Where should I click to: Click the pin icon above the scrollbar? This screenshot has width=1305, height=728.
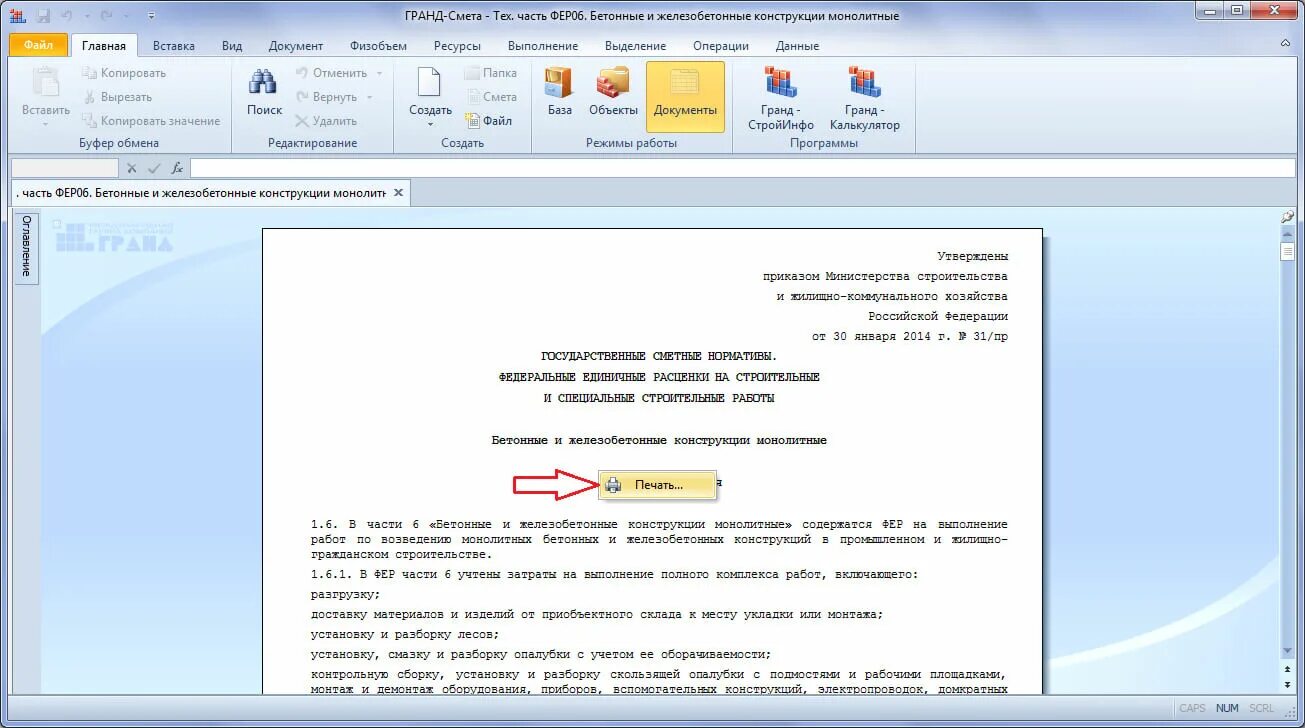pos(1288,217)
